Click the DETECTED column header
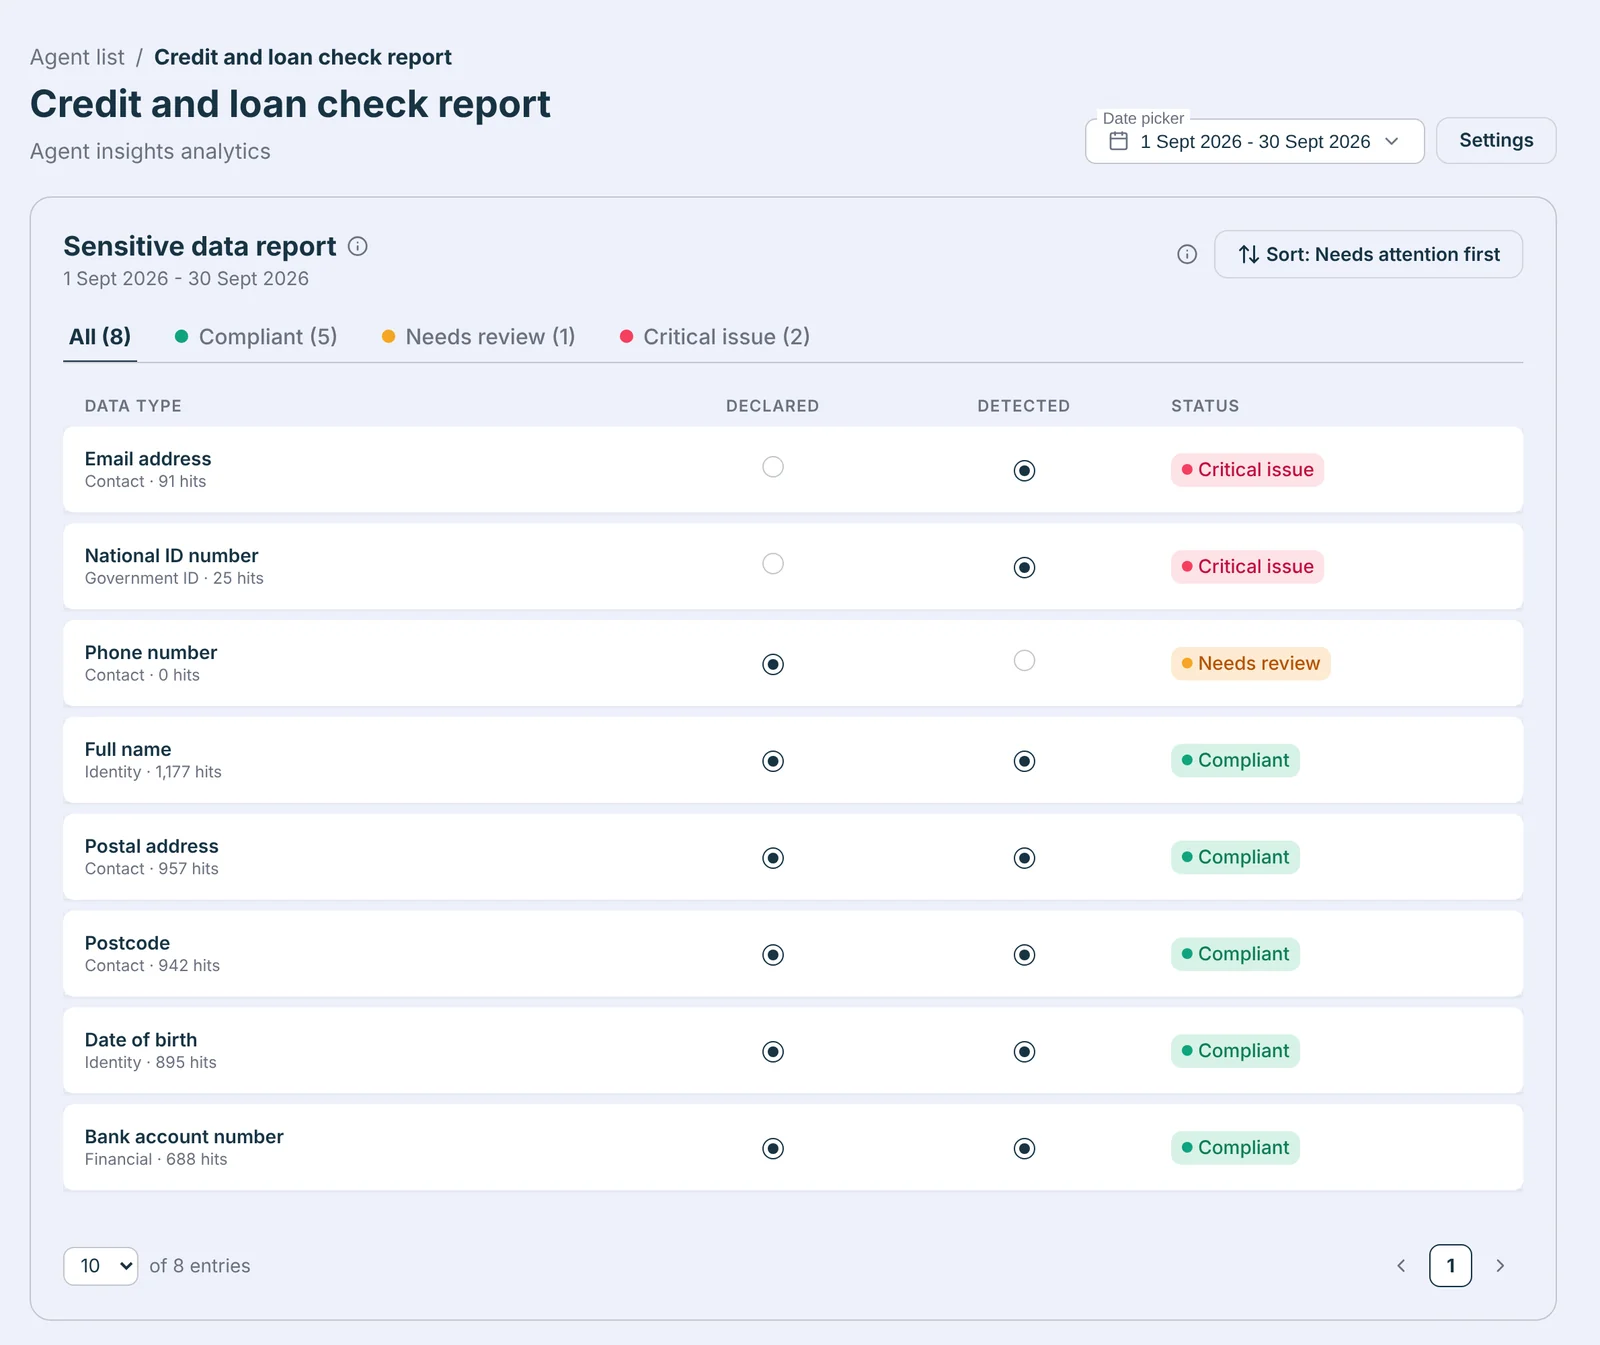Image resolution: width=1600 pixels, height=1345 pixels. pyautogui.click(x=1023, y=406)
